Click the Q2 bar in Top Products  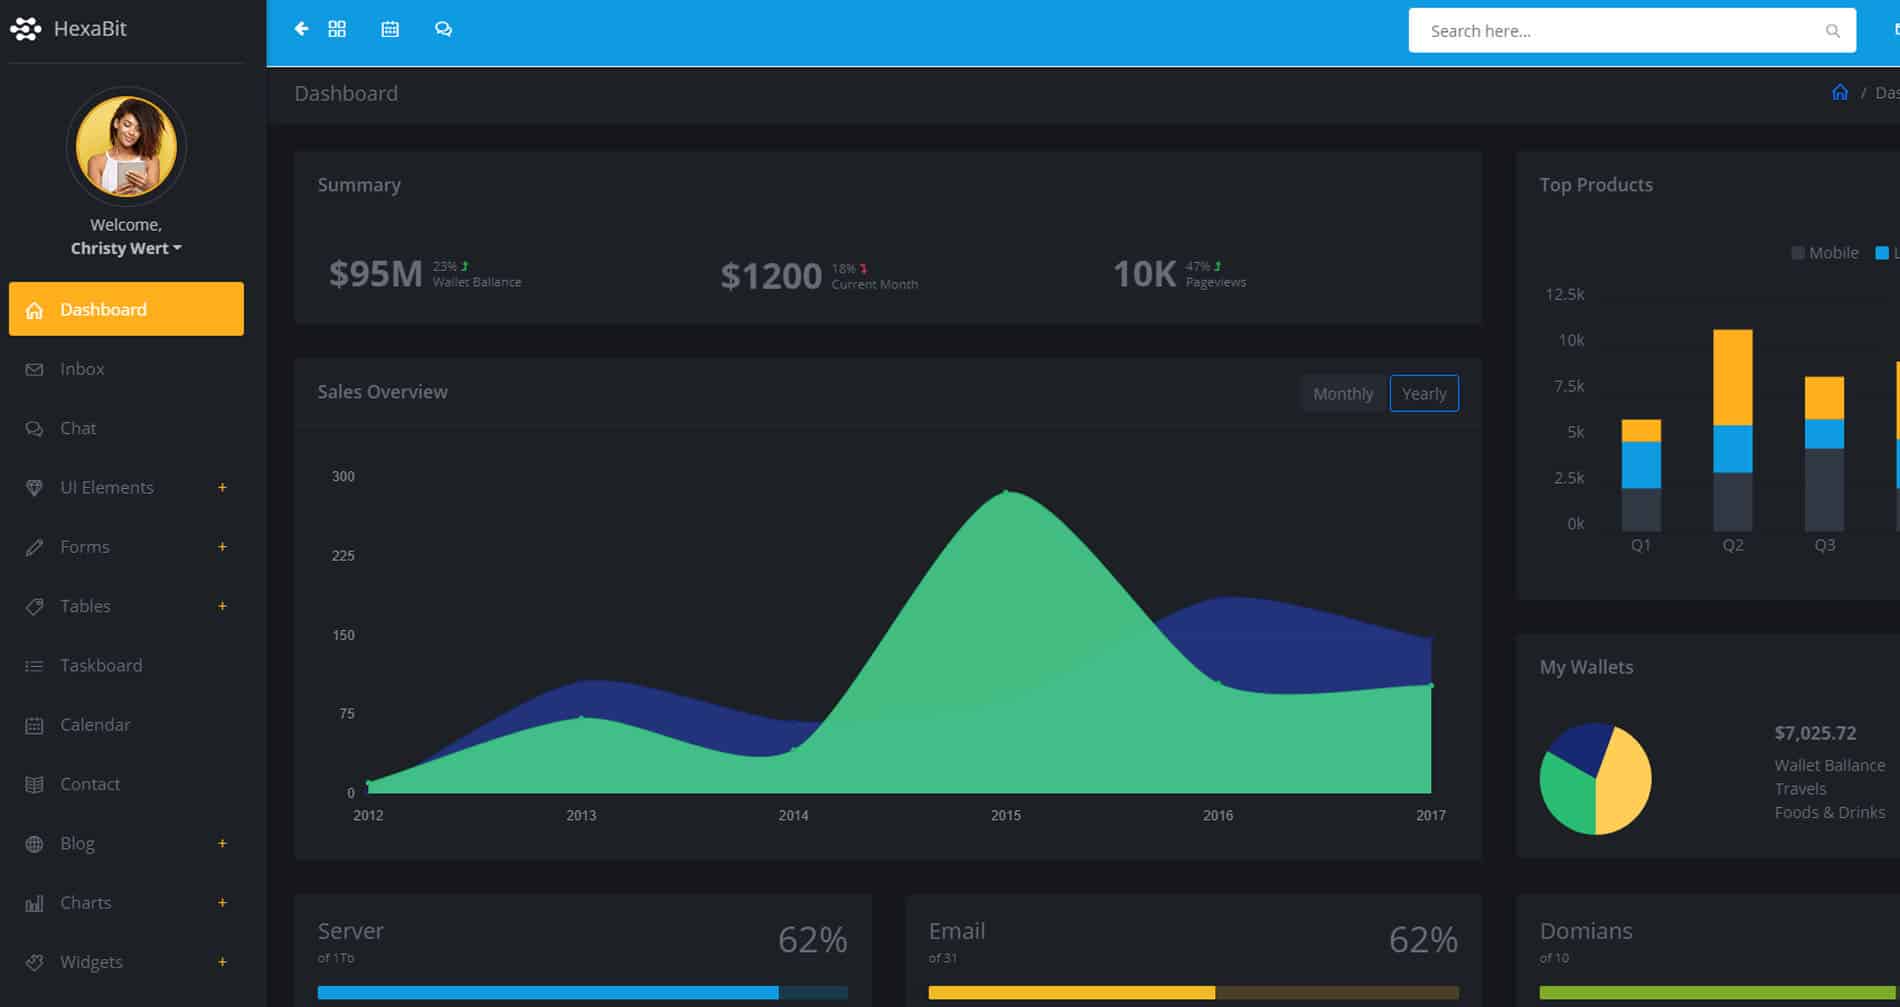click(x=1732, y=430)
